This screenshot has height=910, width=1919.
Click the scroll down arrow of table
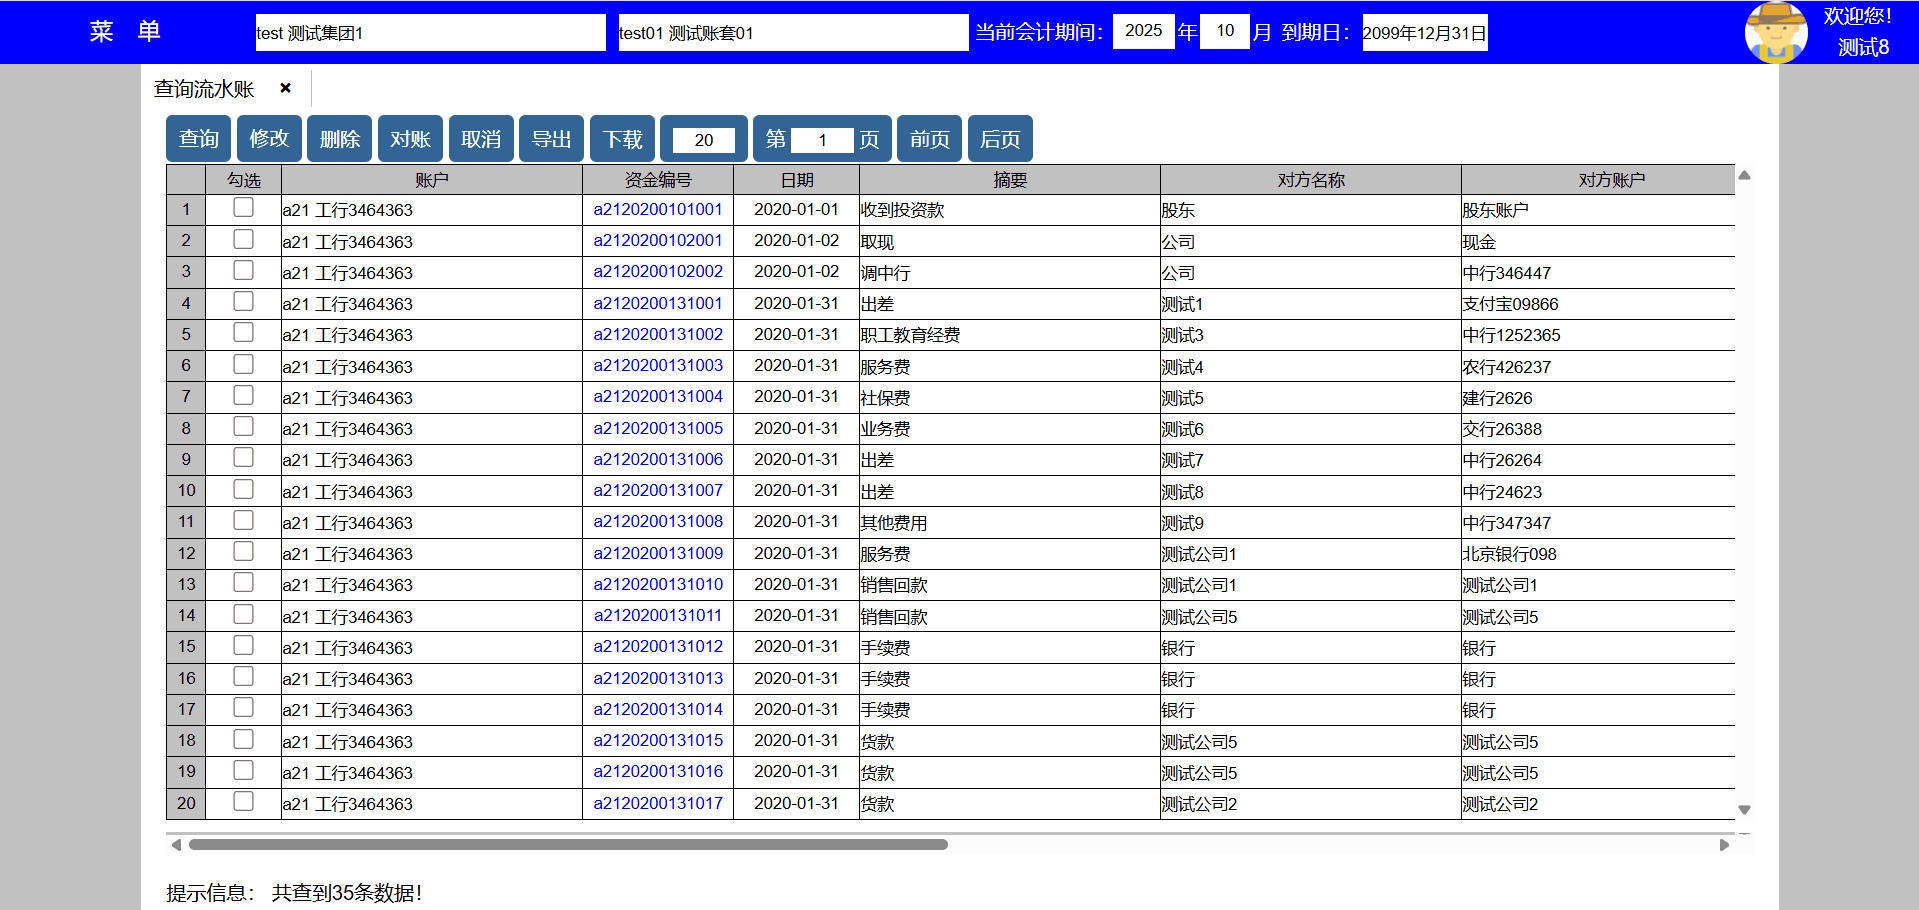1744,810
